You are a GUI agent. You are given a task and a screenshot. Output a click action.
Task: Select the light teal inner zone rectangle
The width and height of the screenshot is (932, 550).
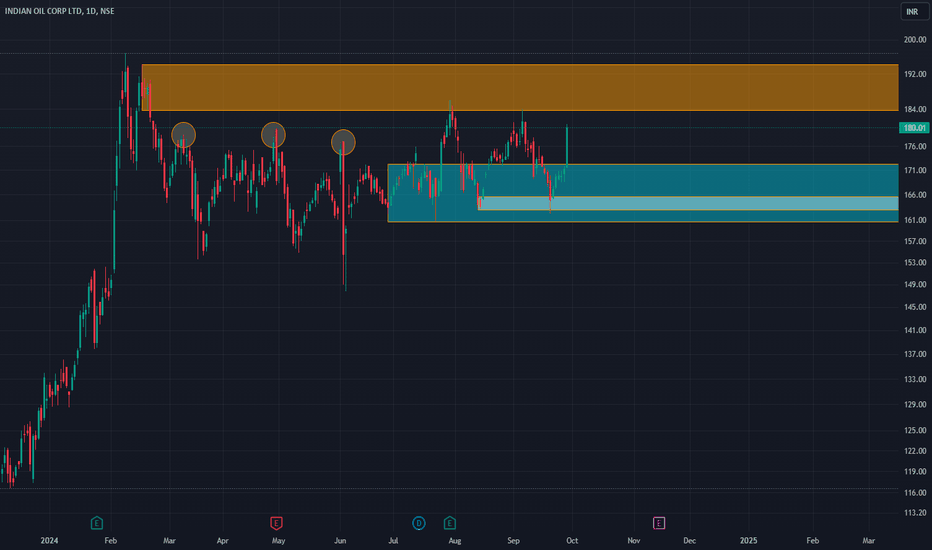click(x=688, y=203)
